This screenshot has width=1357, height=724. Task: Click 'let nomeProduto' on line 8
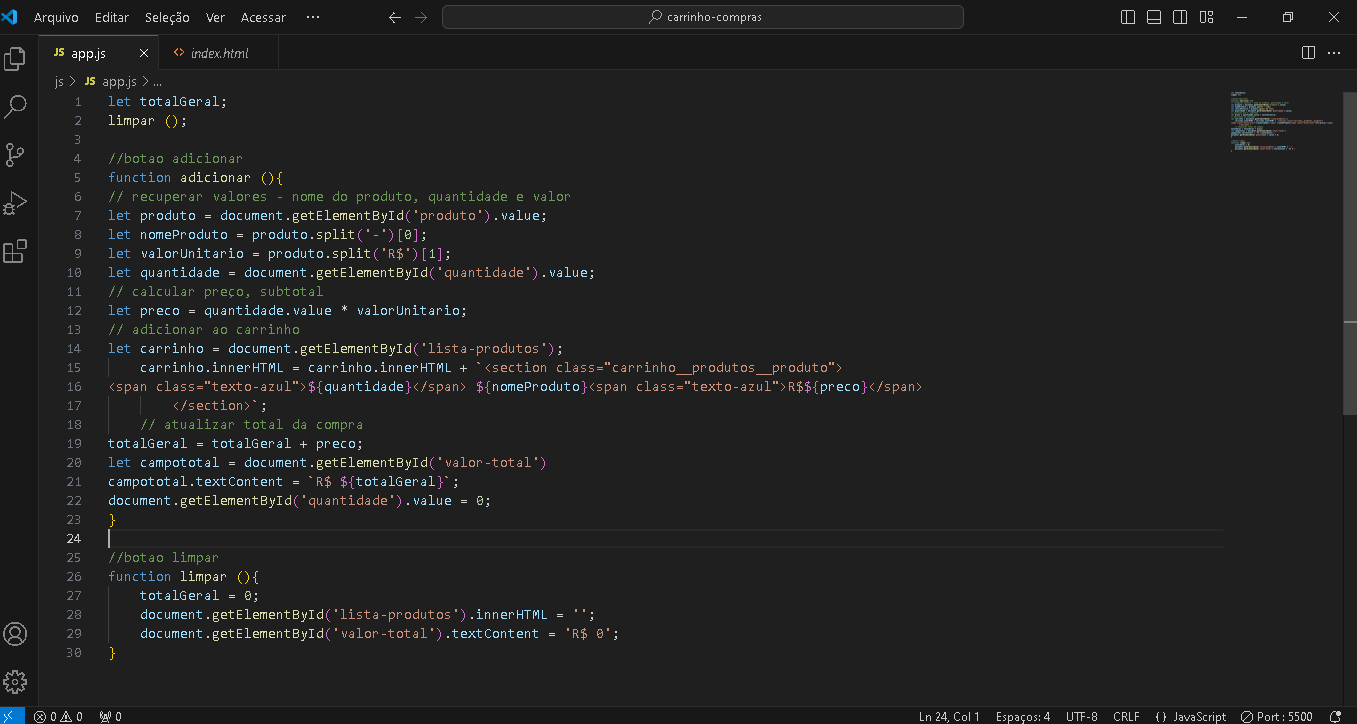tap(168, 234)
